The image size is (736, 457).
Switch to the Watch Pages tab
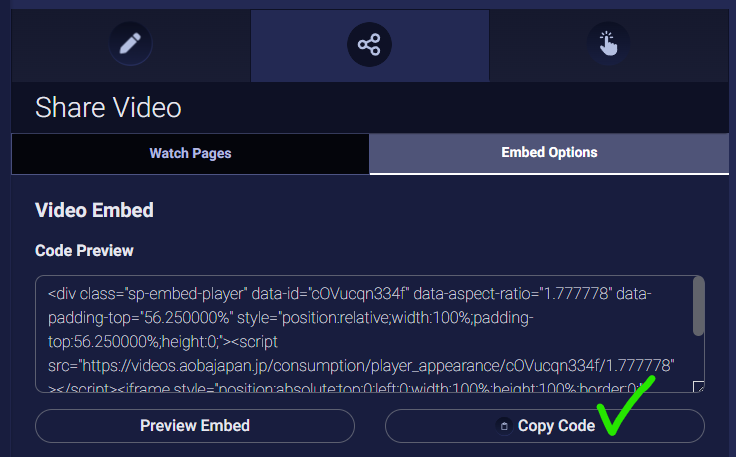click(x=190, y=154)
